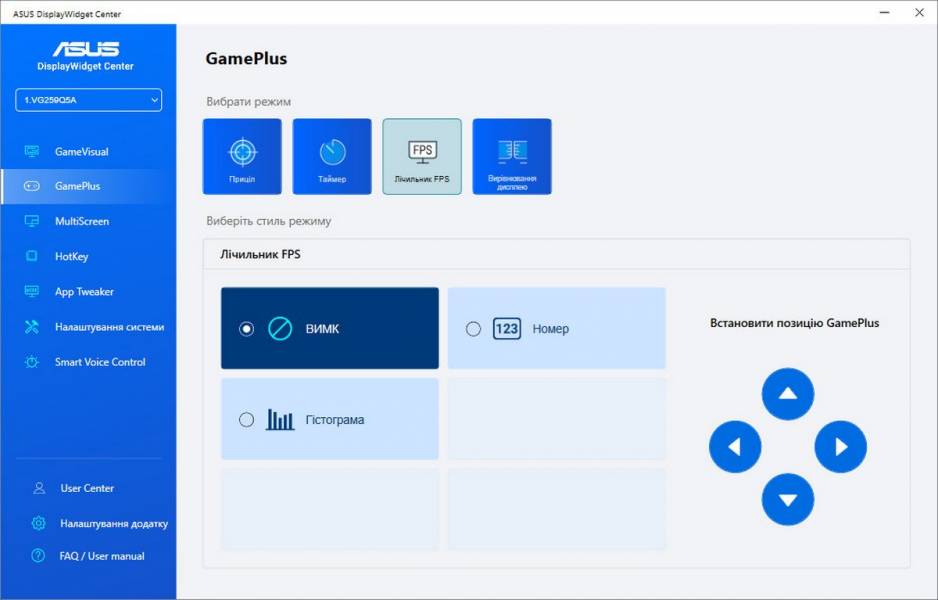The image size is (938, 600).
Task: Enable the Номер FPS style radio
Action: 474,329
